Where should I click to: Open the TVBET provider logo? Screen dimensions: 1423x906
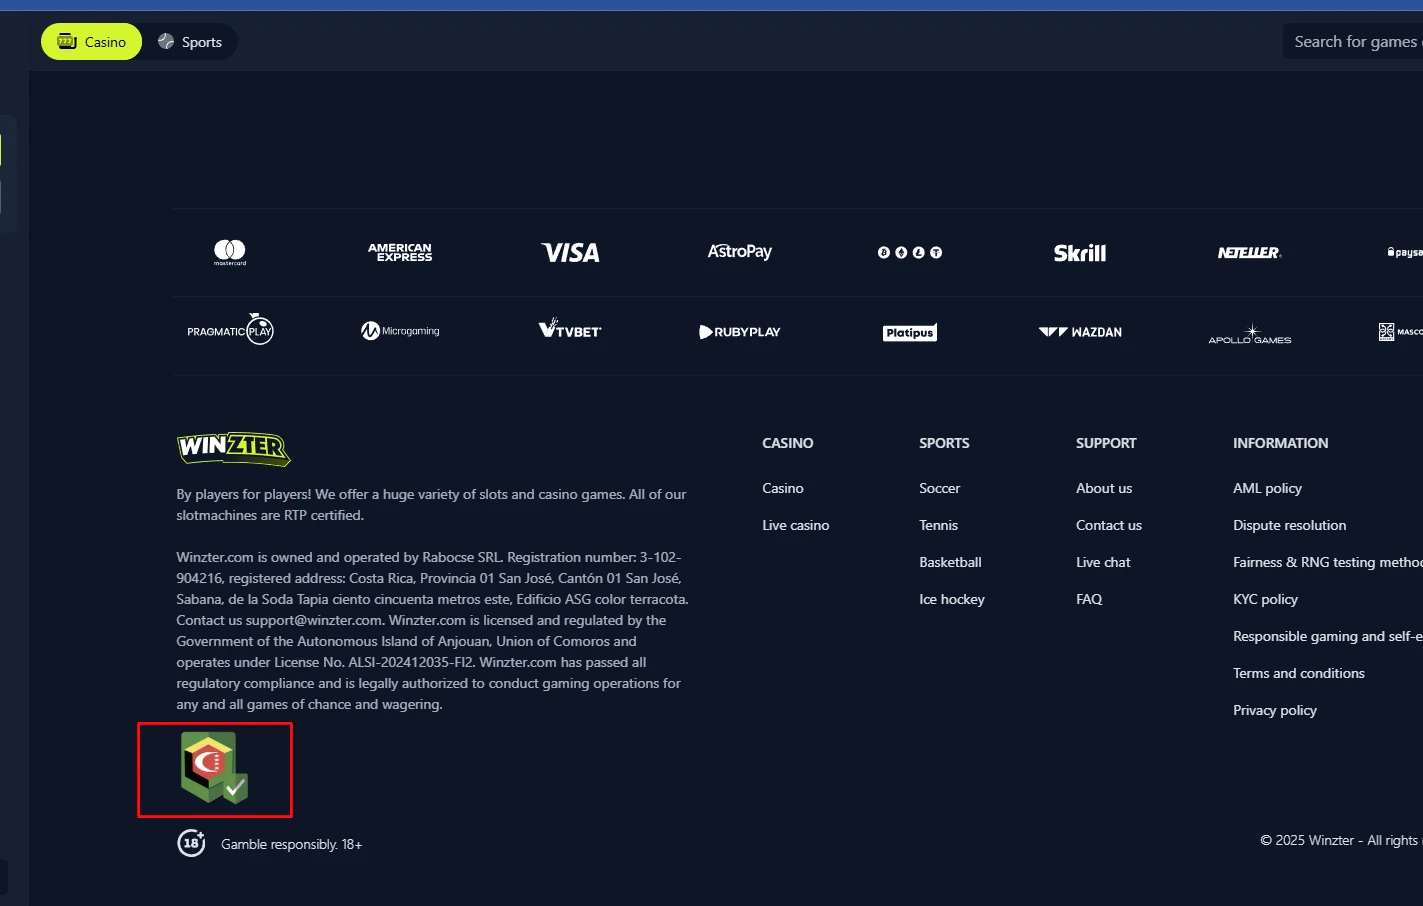coord(570,329)
